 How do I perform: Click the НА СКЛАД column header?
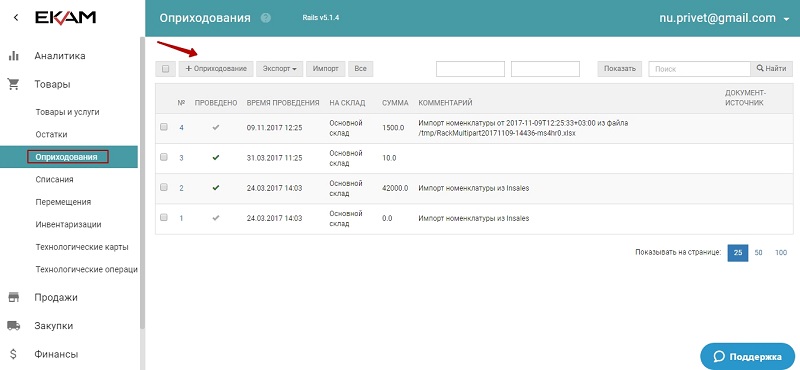[x=347, y=103]
